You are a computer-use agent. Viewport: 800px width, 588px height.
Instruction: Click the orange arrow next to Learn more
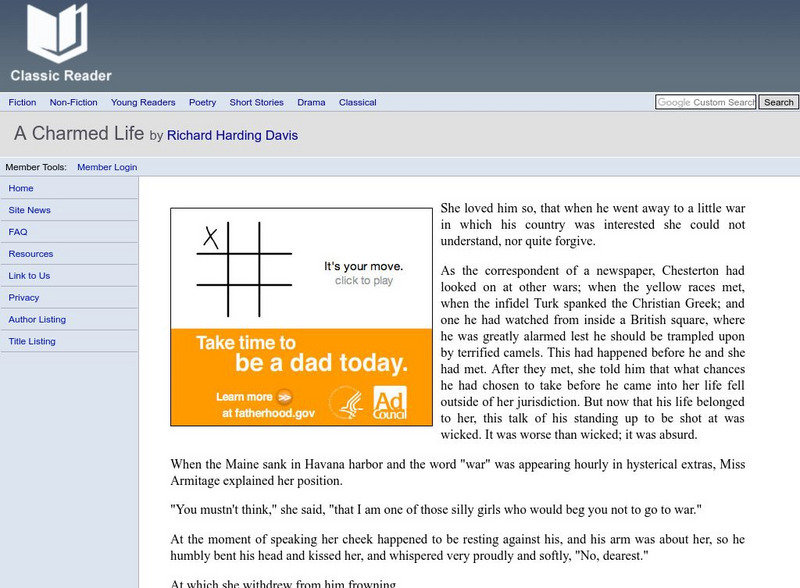pos(284,396)
